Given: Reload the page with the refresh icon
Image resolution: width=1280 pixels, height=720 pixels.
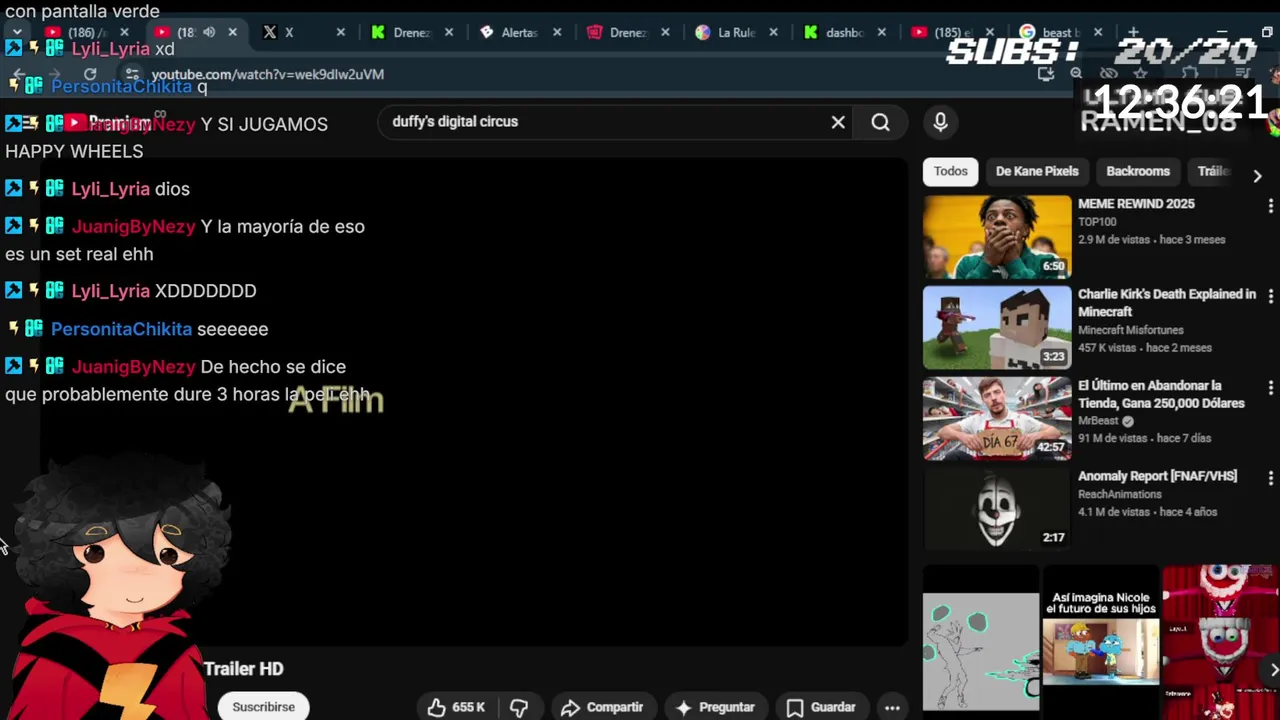Looking at the screenshot, I should pos(90,74).
